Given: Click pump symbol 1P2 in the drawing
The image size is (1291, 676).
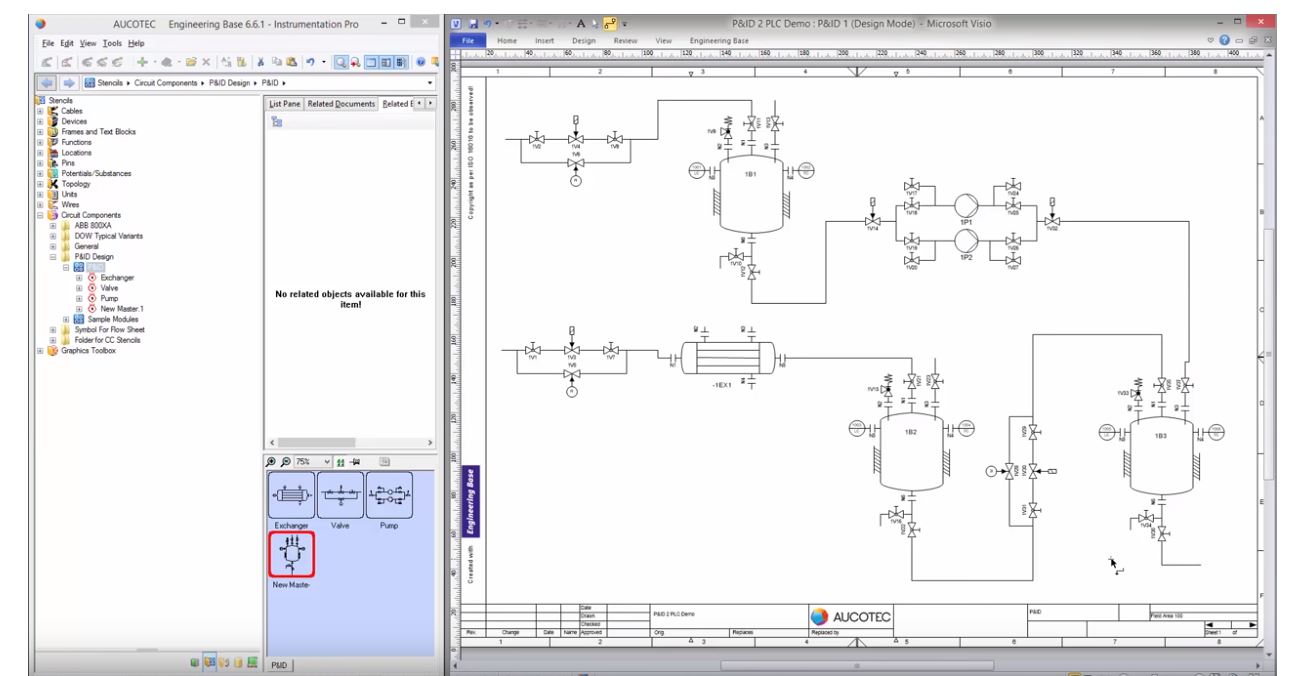Looking at the screenshot, I should pyautogui.click(x=966, y=241).
